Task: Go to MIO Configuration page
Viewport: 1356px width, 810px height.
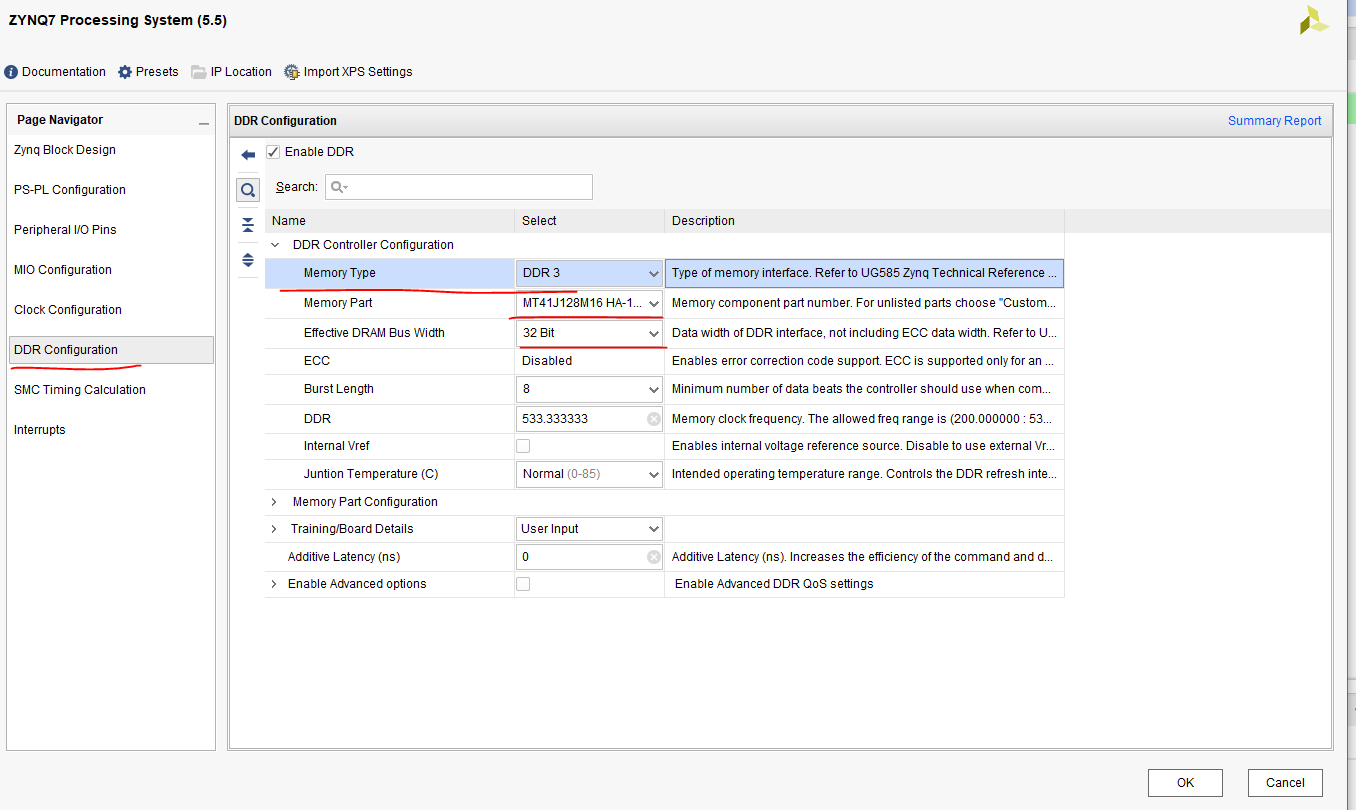Action: pos(63,270)
